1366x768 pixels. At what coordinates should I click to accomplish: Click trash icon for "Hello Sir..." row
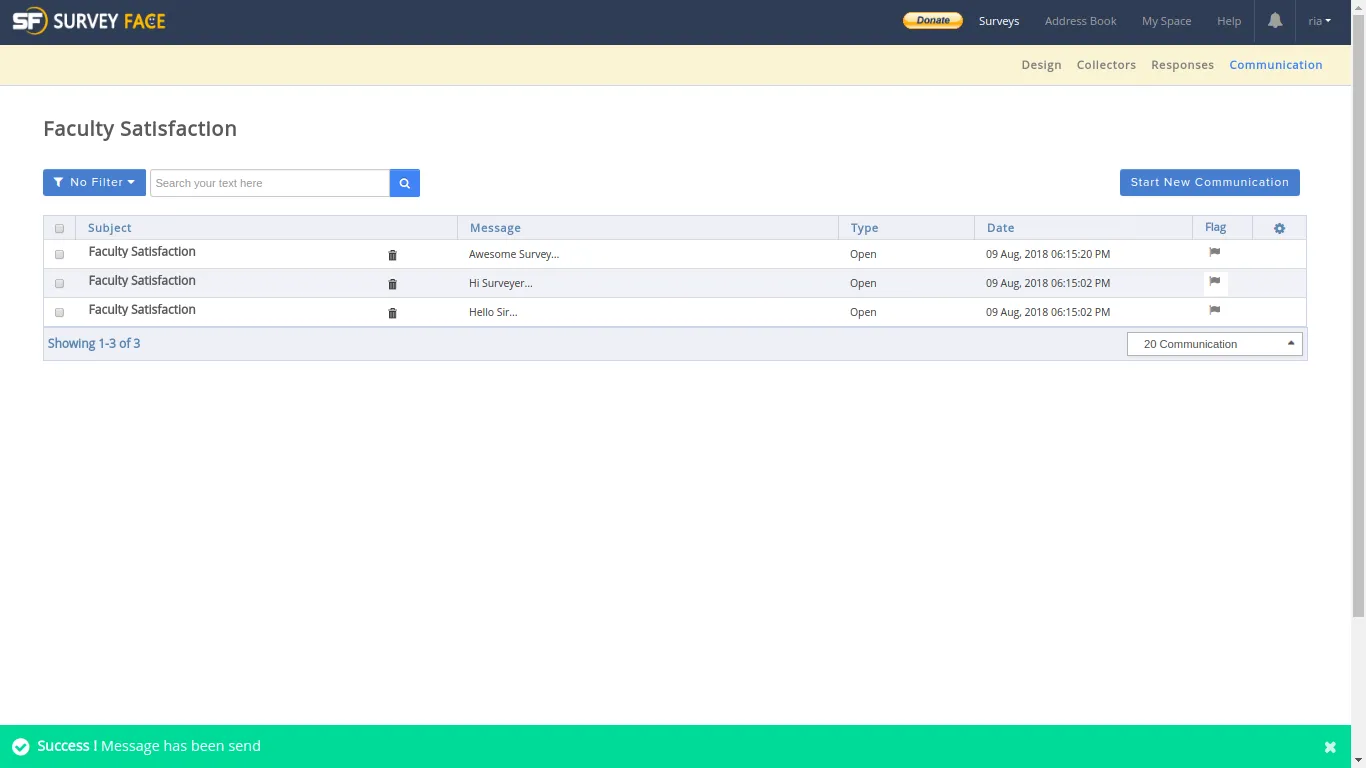click(392, 313)
